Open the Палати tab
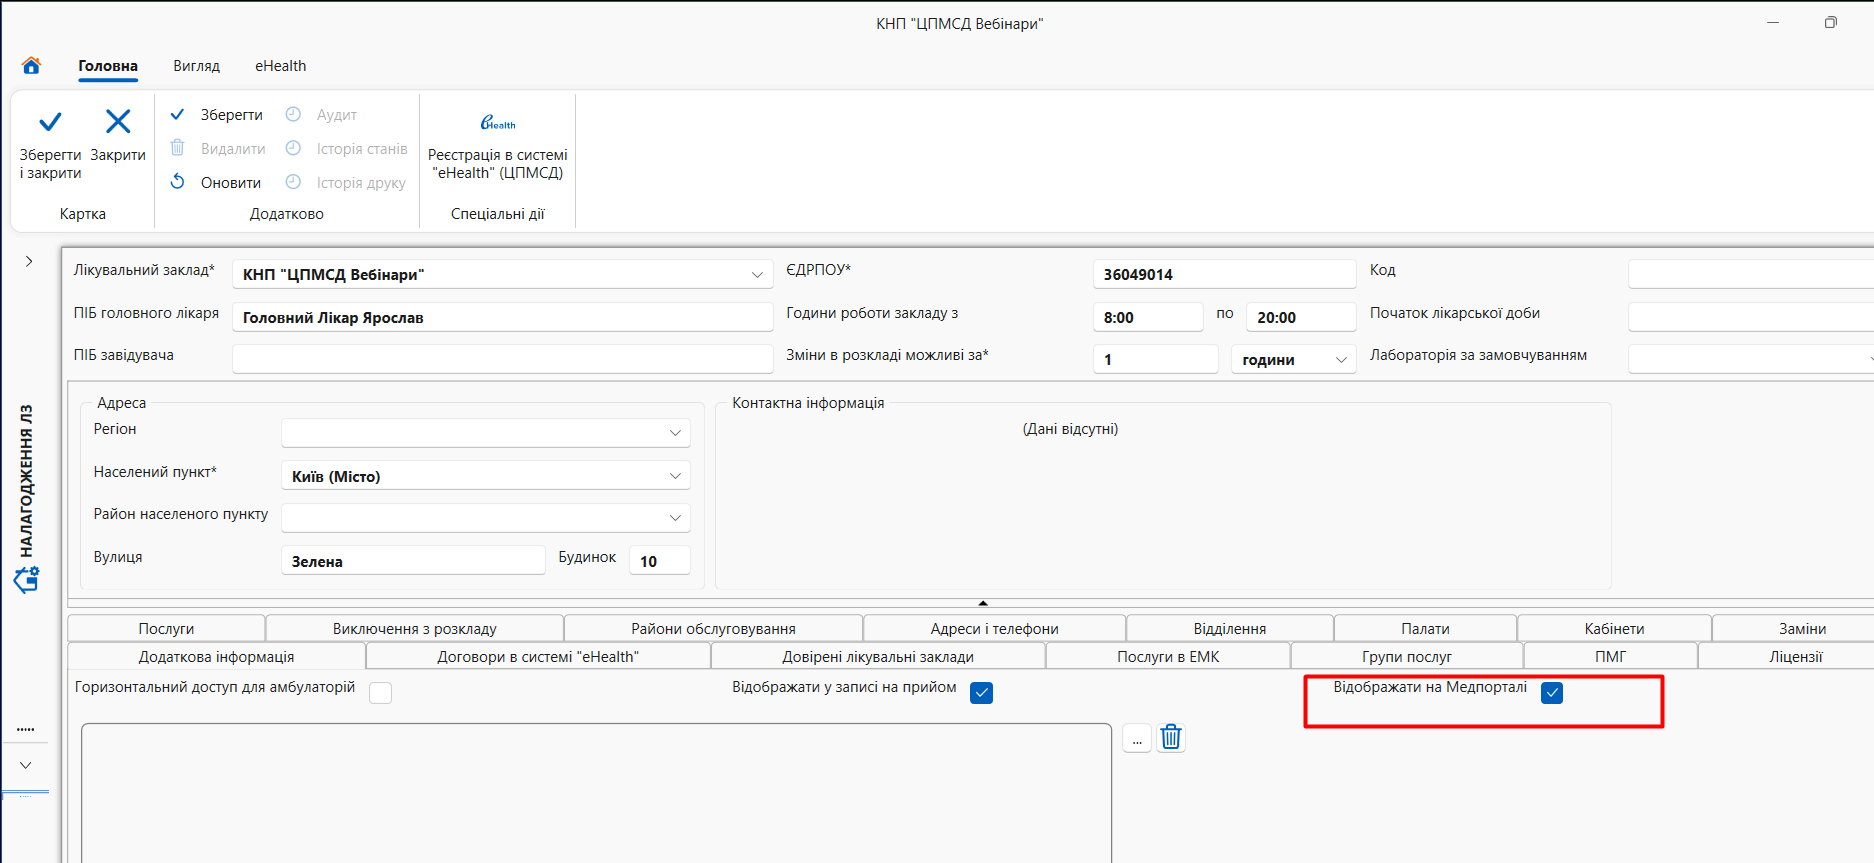1874x863 pixels. click(1425, 628)
